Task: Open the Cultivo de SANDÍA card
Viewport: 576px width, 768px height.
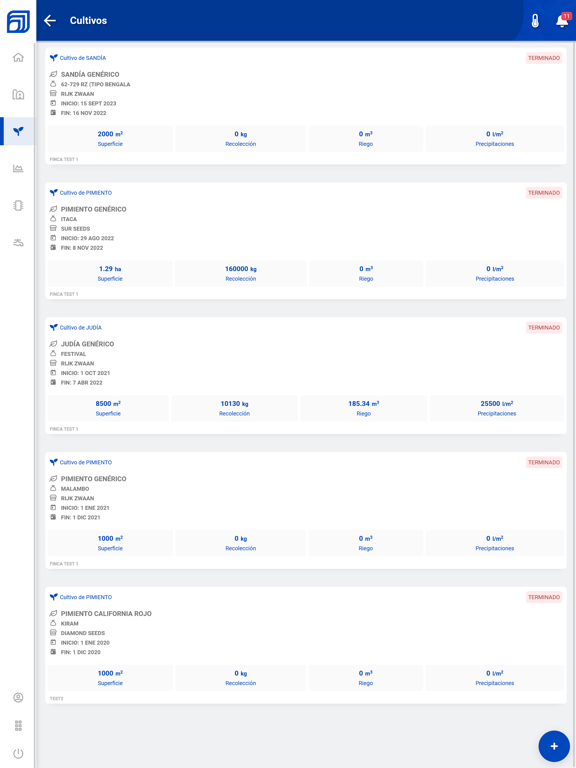Action: pyautogui.click(x=306, y=106)
